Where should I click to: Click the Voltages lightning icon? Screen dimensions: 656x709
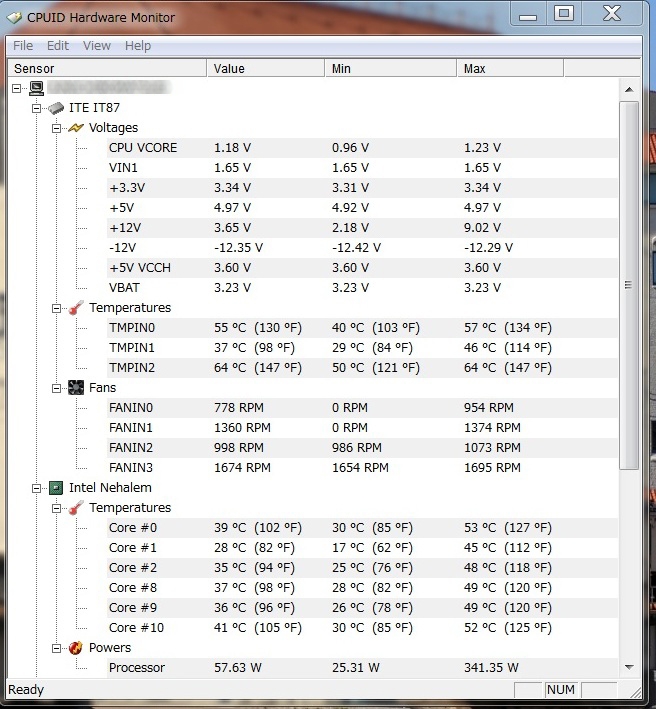(x=76, y=128)
